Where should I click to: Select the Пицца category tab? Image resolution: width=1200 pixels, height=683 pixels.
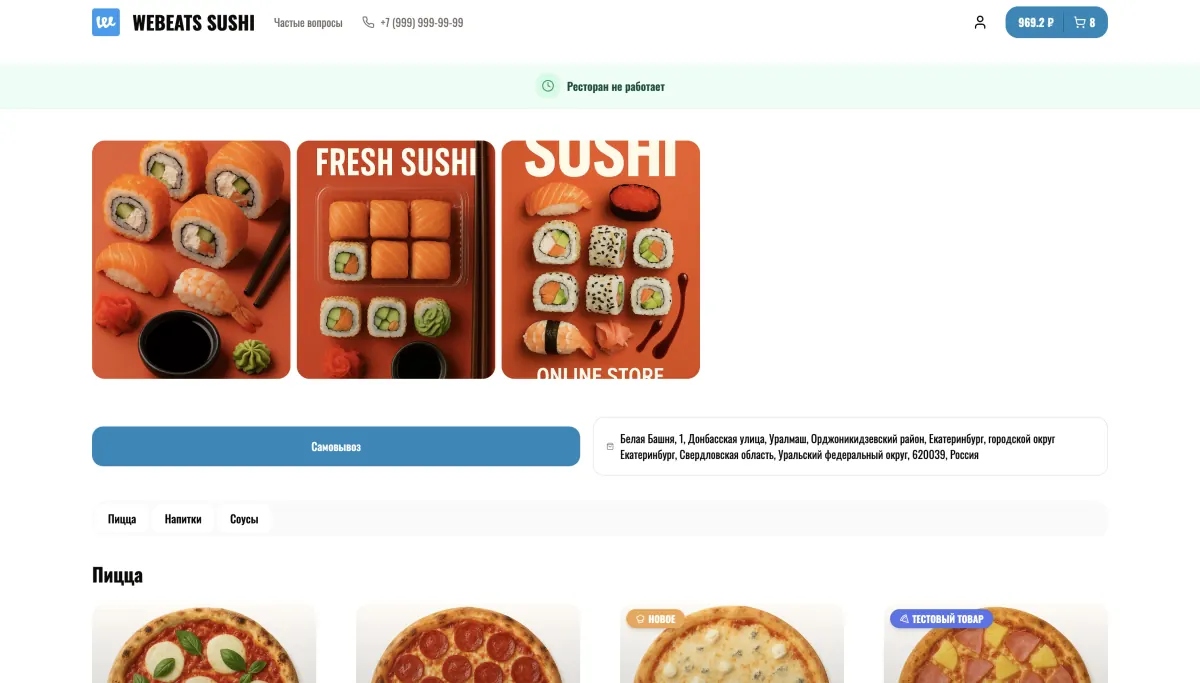pyautogui.click(x=122, y=519)
